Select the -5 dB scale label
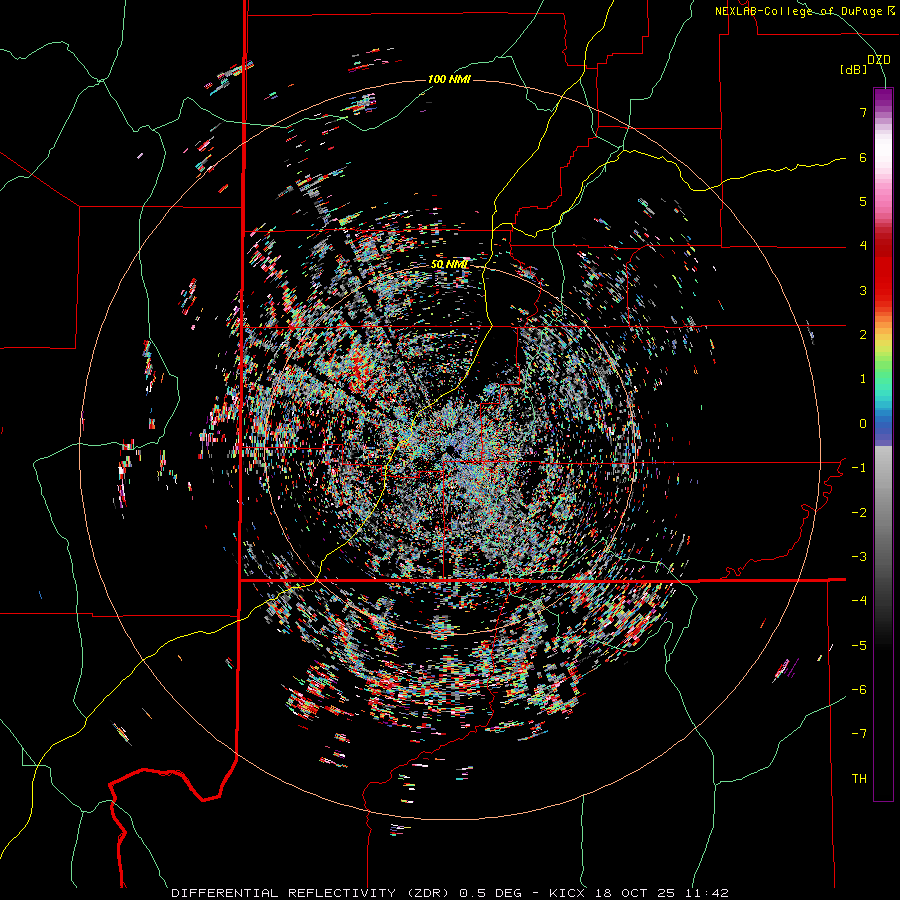 tap(859, 646)
